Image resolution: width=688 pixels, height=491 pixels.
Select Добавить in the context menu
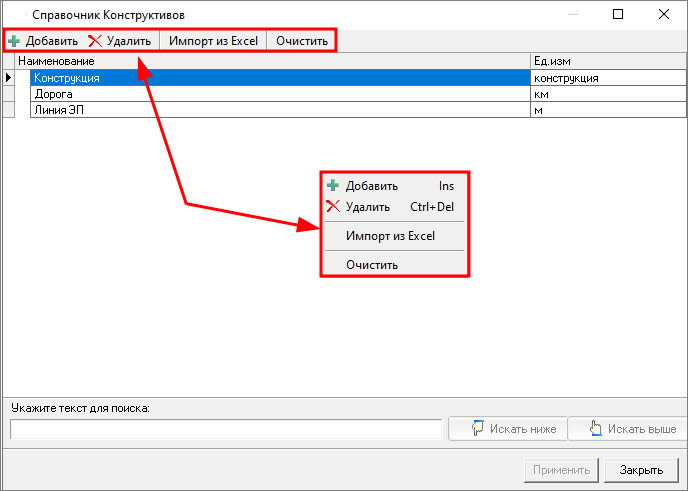coord(371,186)
